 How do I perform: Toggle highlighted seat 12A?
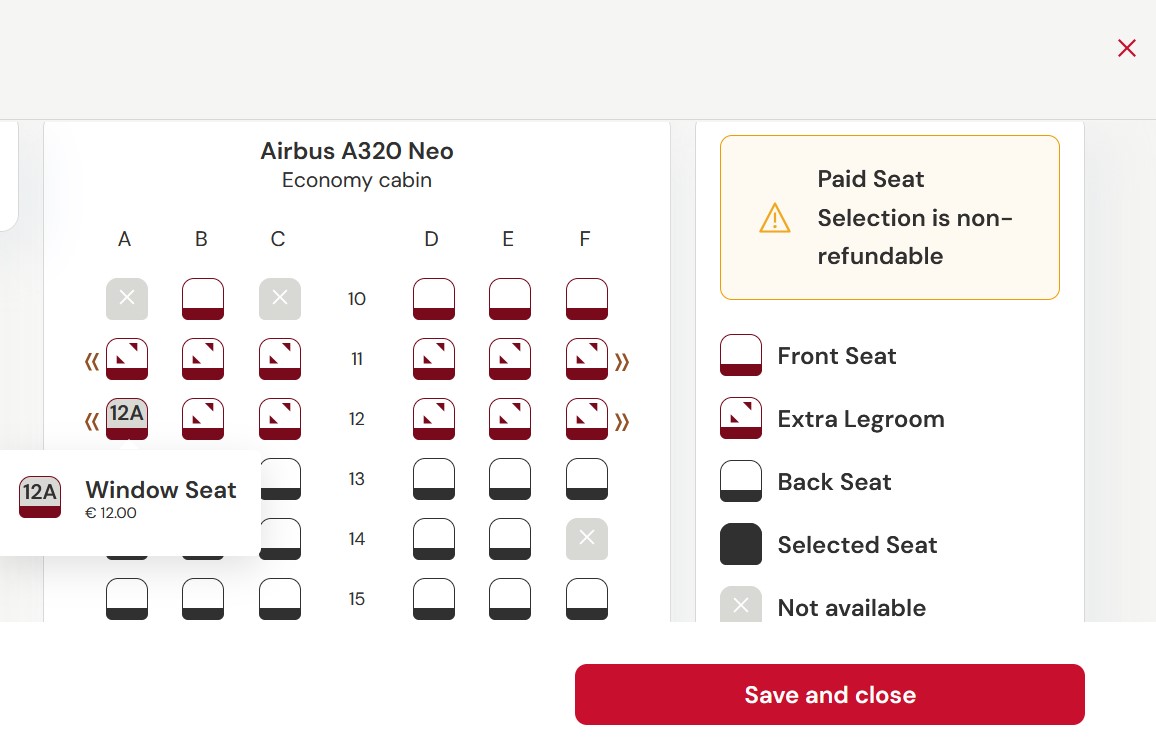(127, 417)
